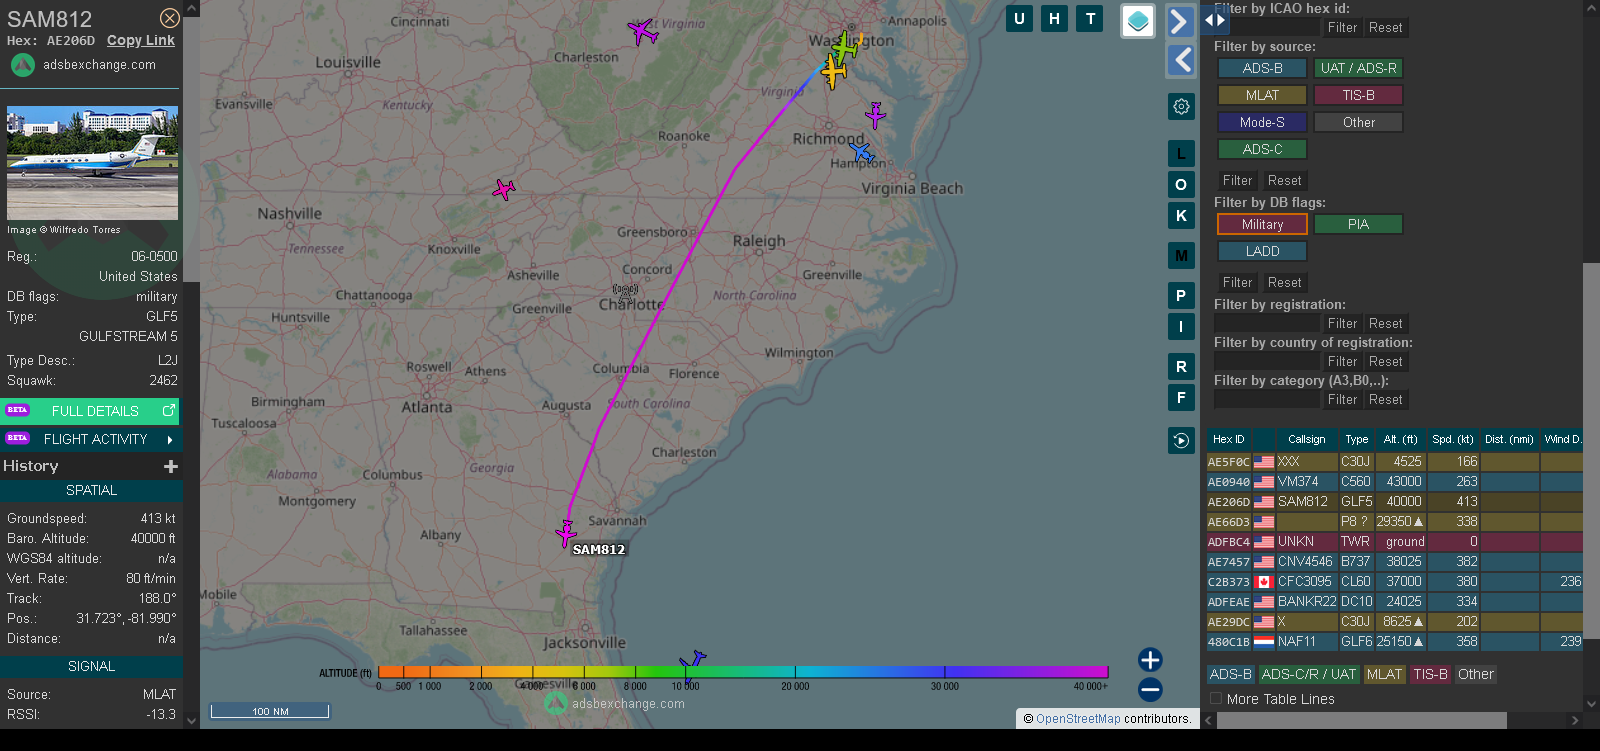Image resolution: width=1600 pixels, height=751 pixels.
Task: Click the U map button
Action: coord(1019,18)
